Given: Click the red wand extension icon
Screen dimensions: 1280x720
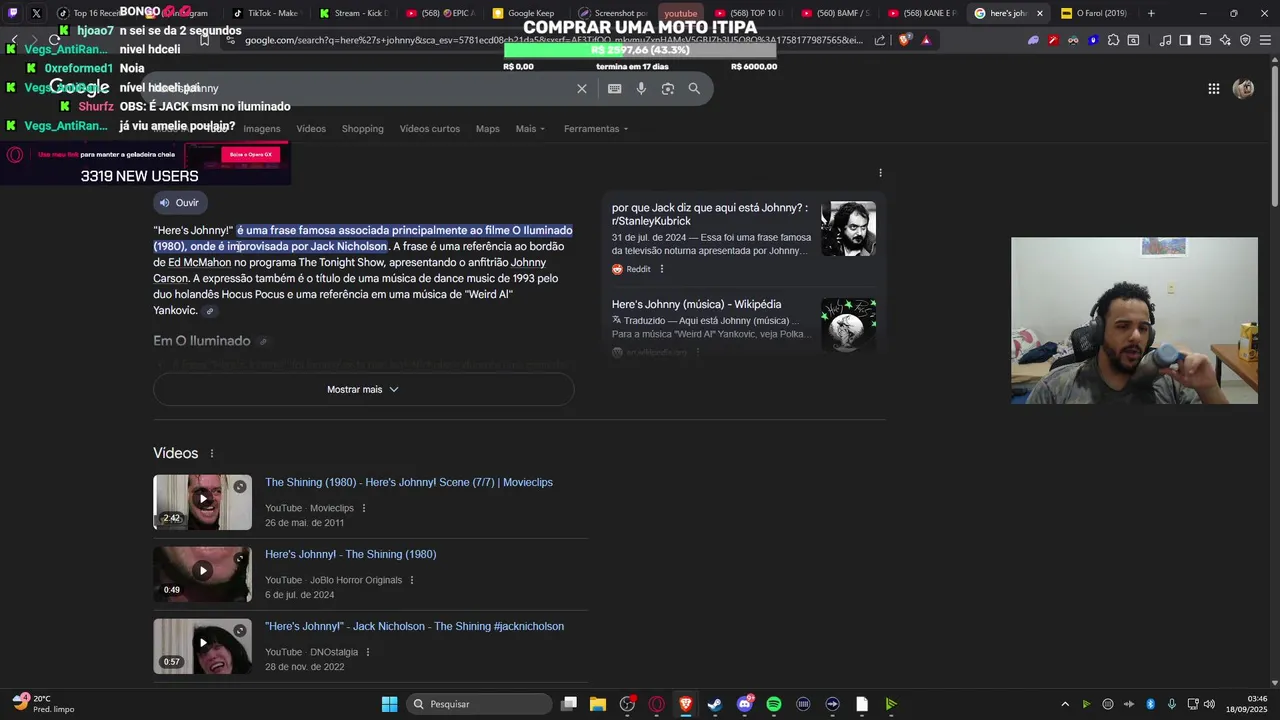Looking at the screenshot, I should (x=1053, y=40).
